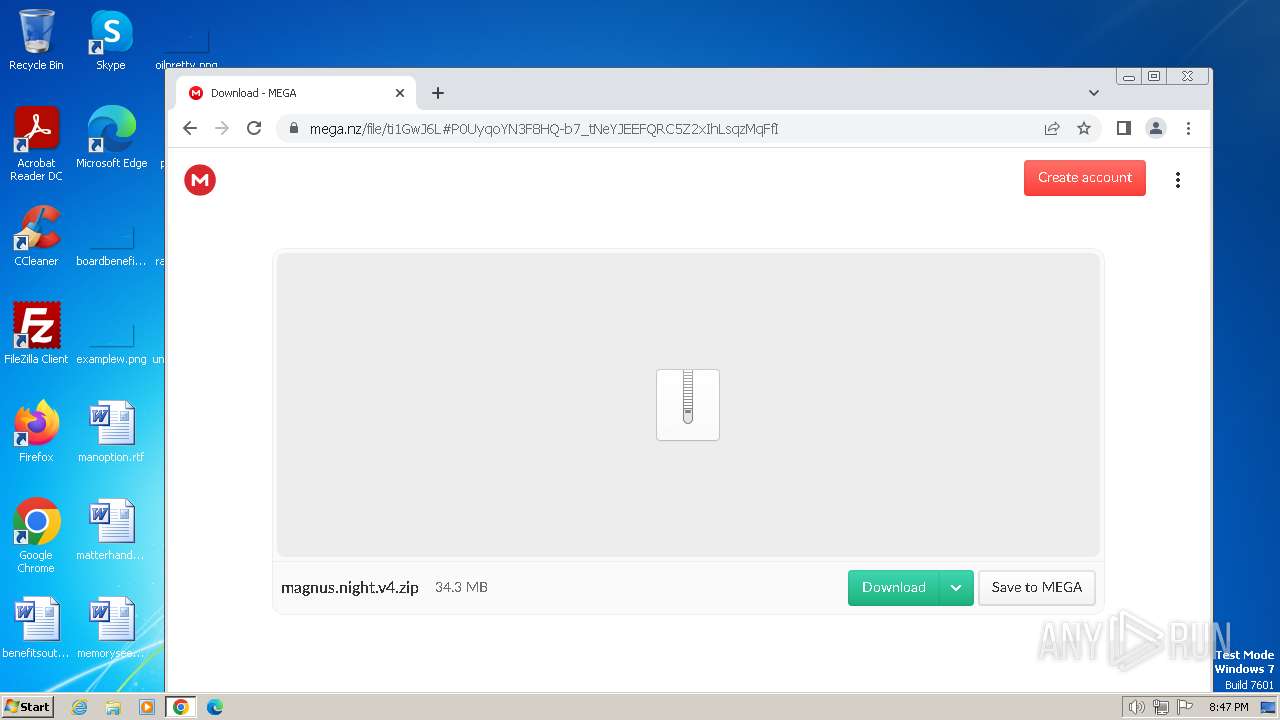Open MEGA page three-dot menu
The width and height of the screenshot is (1280, 720).
point(1178,180)
